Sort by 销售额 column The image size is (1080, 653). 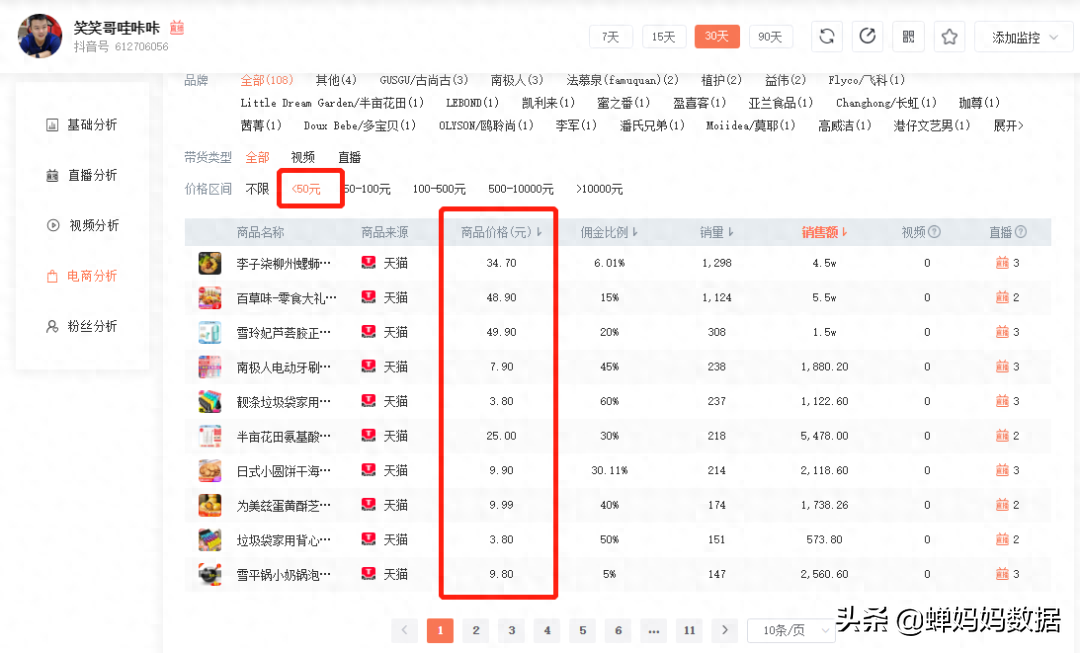[x=824, y=232]
